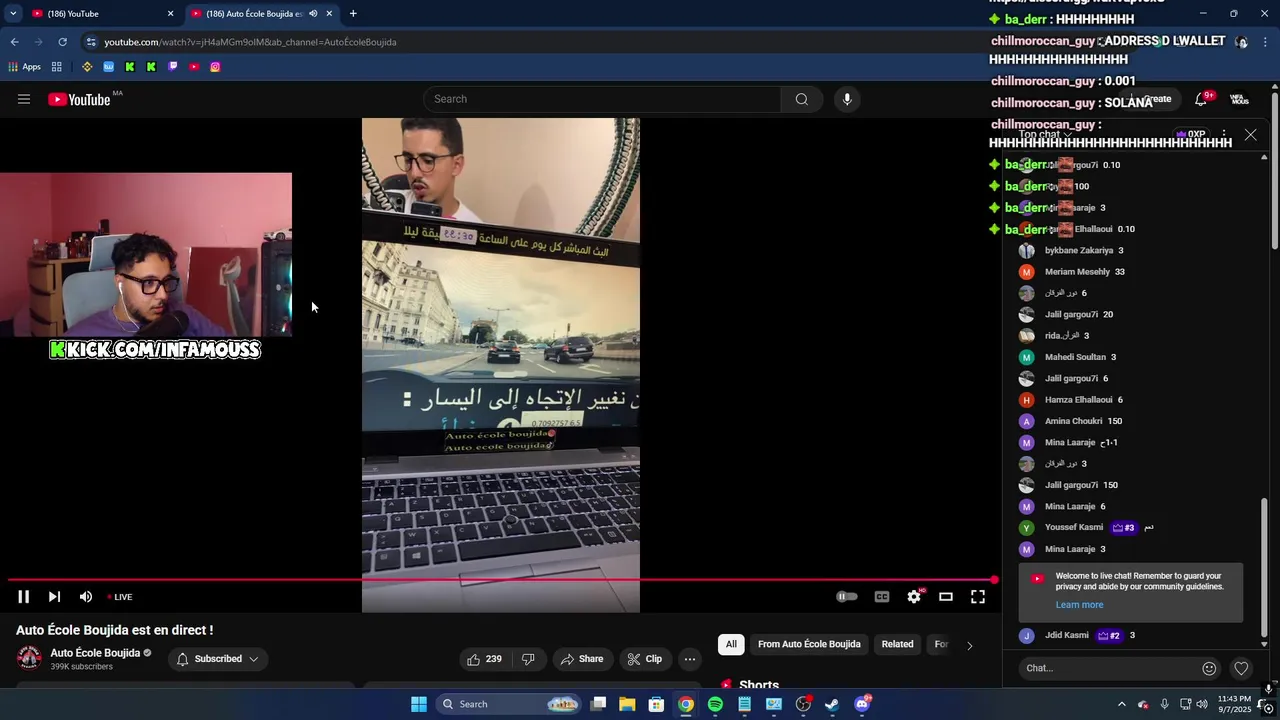The height and width of the screenshot is (720, 1280).
Task: Click the search magnifier button
Action: [801, 99]
